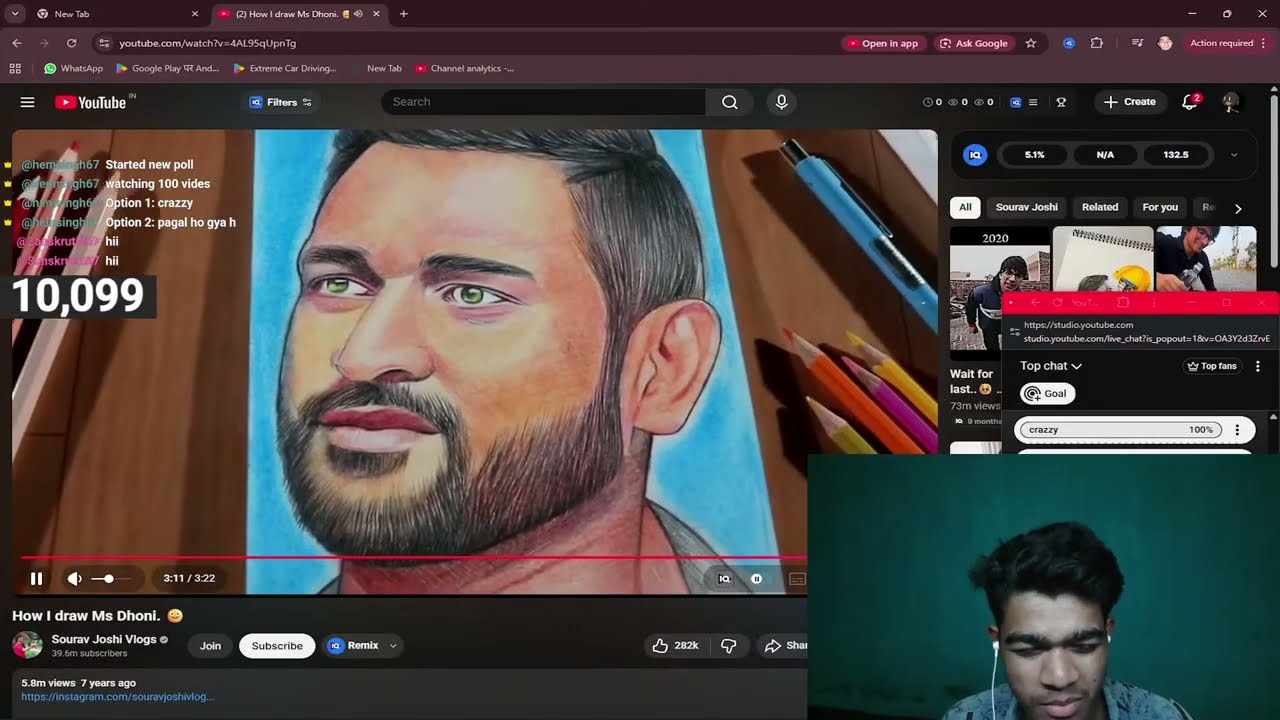1280x720 pixels.
Task: Open the vidIQ Filters button
Action: click(280, 102)
